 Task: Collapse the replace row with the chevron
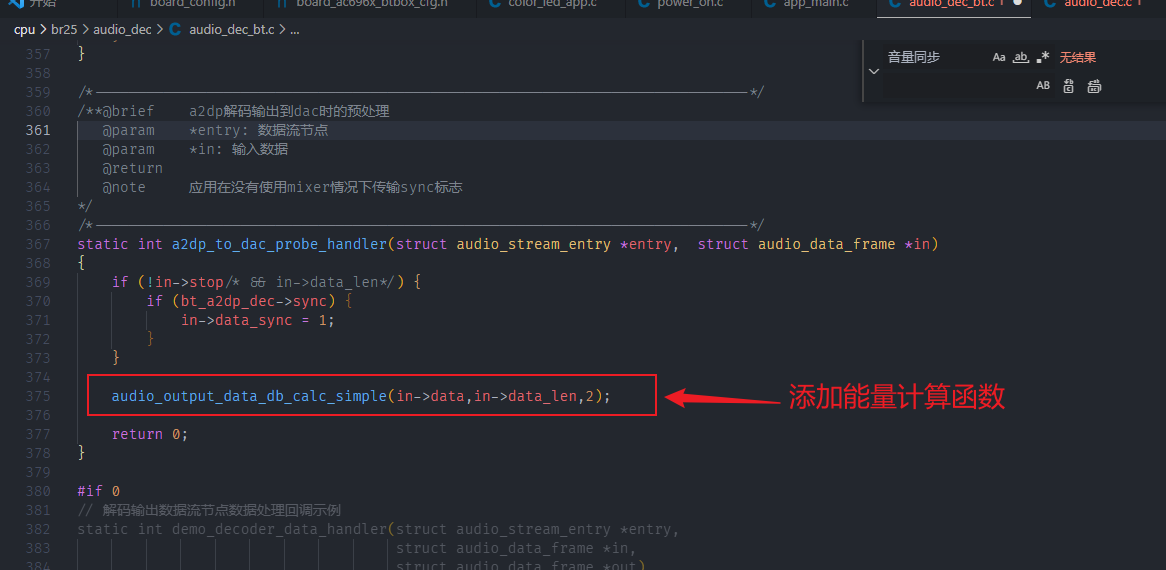(x=874, y=71)
